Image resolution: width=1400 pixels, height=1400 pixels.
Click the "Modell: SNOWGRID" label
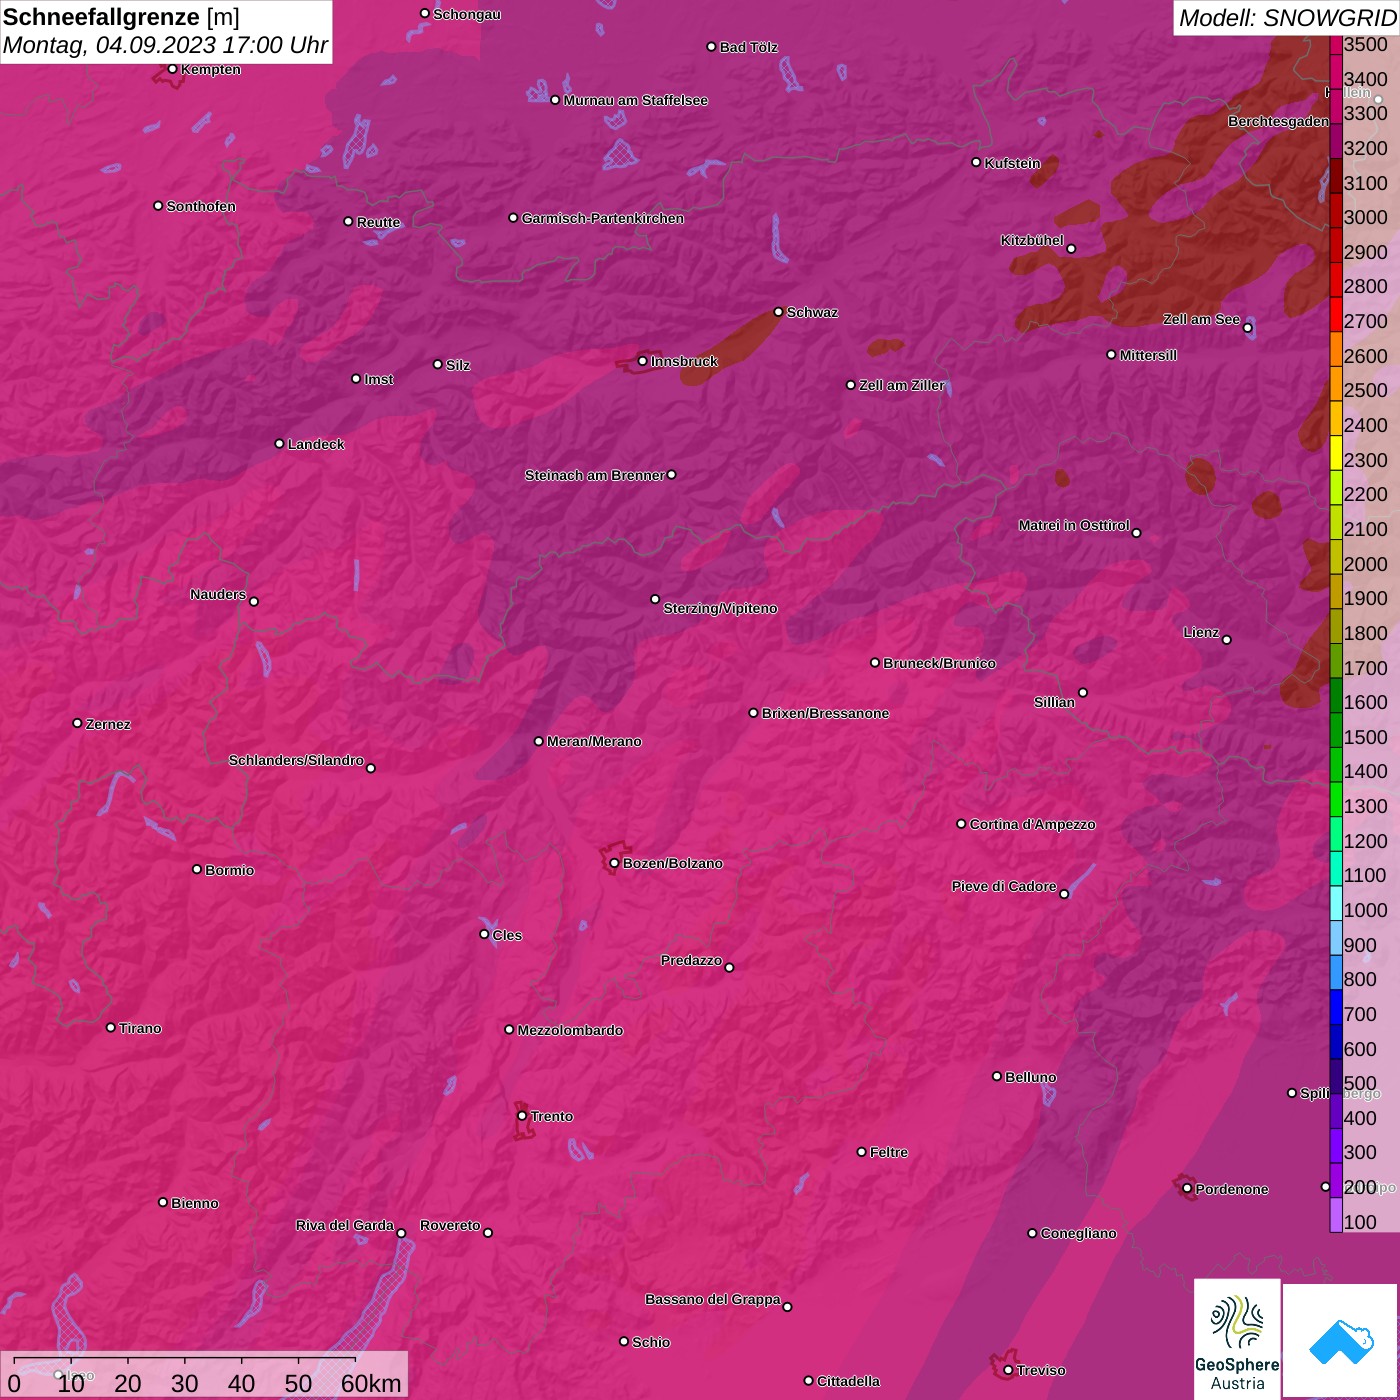[1287, 18]
